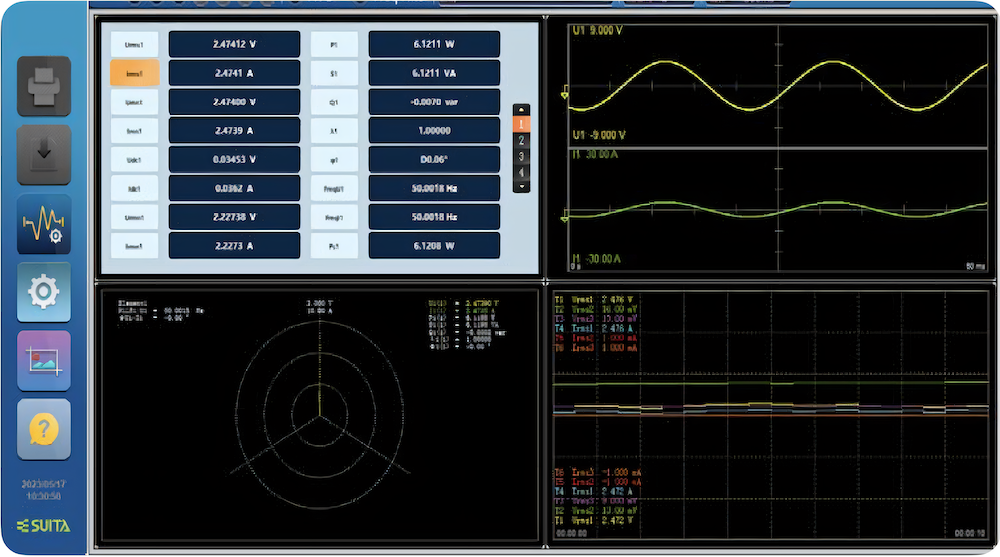The width and height of the screenshot is (1000, 557).
Task: Click the 6.1211 W power value field
Action: coord(434,45)
